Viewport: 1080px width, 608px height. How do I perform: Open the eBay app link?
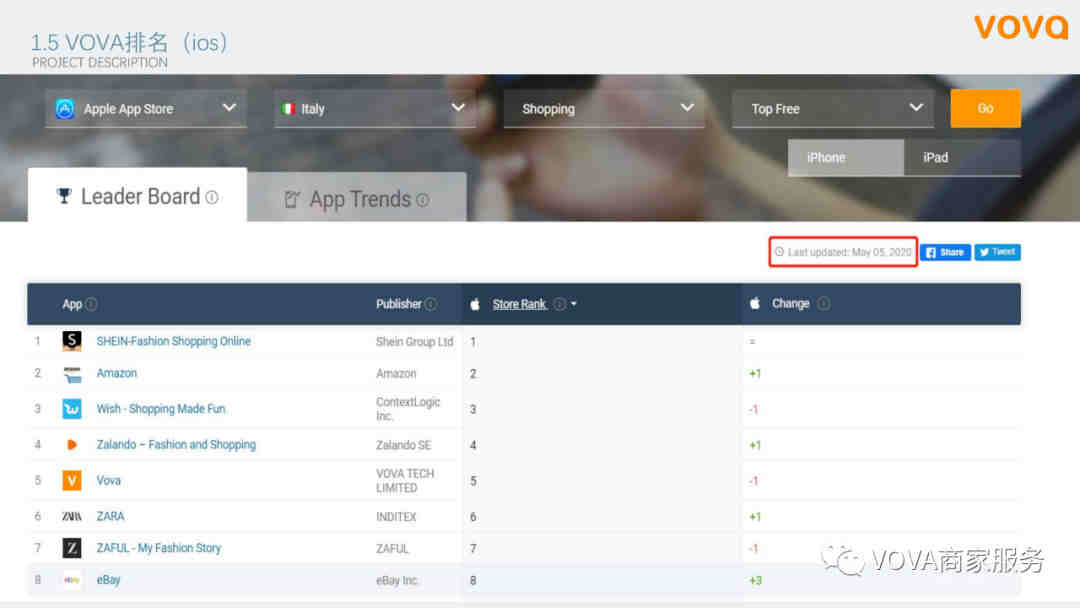coord(108,580)
